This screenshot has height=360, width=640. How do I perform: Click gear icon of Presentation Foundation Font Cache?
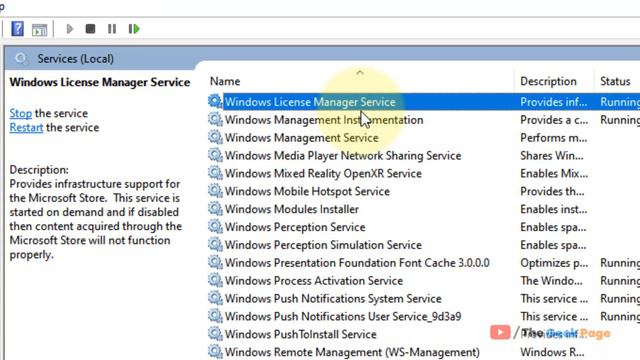point(215,262)
